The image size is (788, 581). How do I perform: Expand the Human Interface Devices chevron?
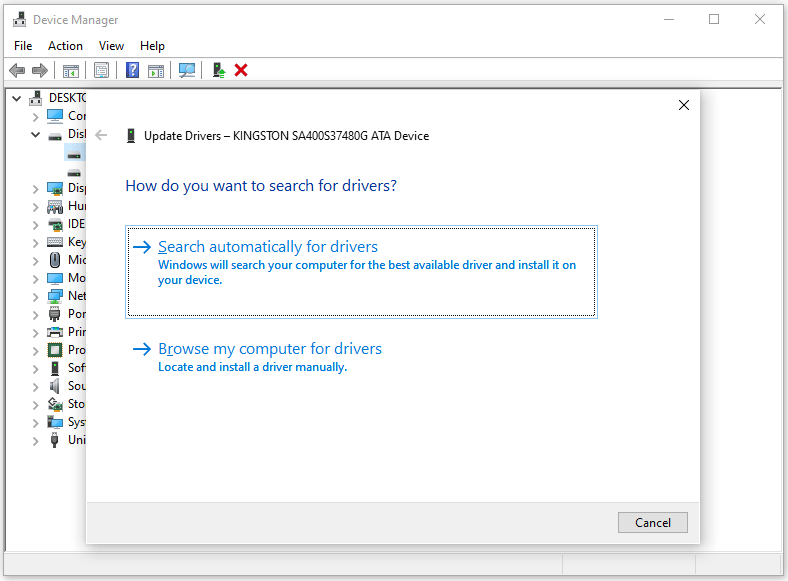35,207
